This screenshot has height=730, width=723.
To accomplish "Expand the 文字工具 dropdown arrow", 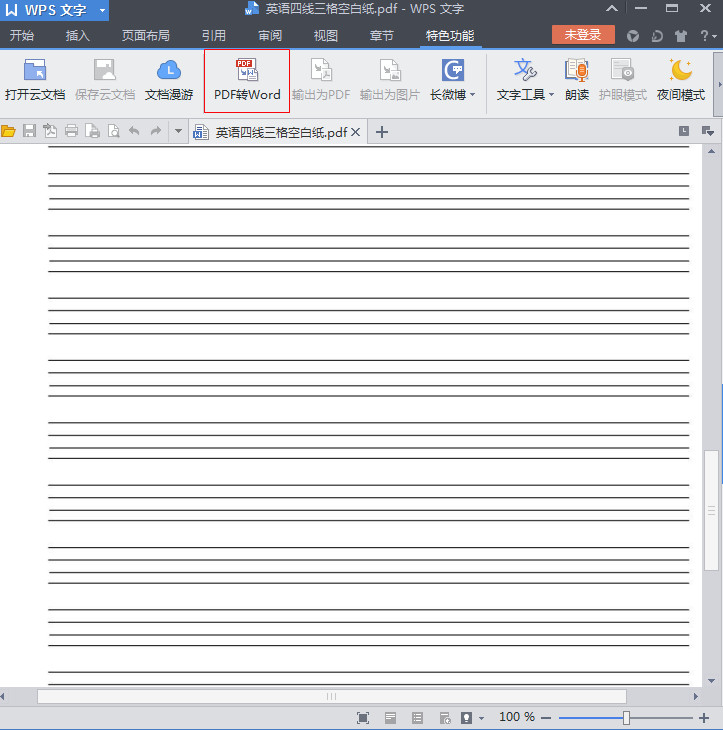I will pos(551,95).
